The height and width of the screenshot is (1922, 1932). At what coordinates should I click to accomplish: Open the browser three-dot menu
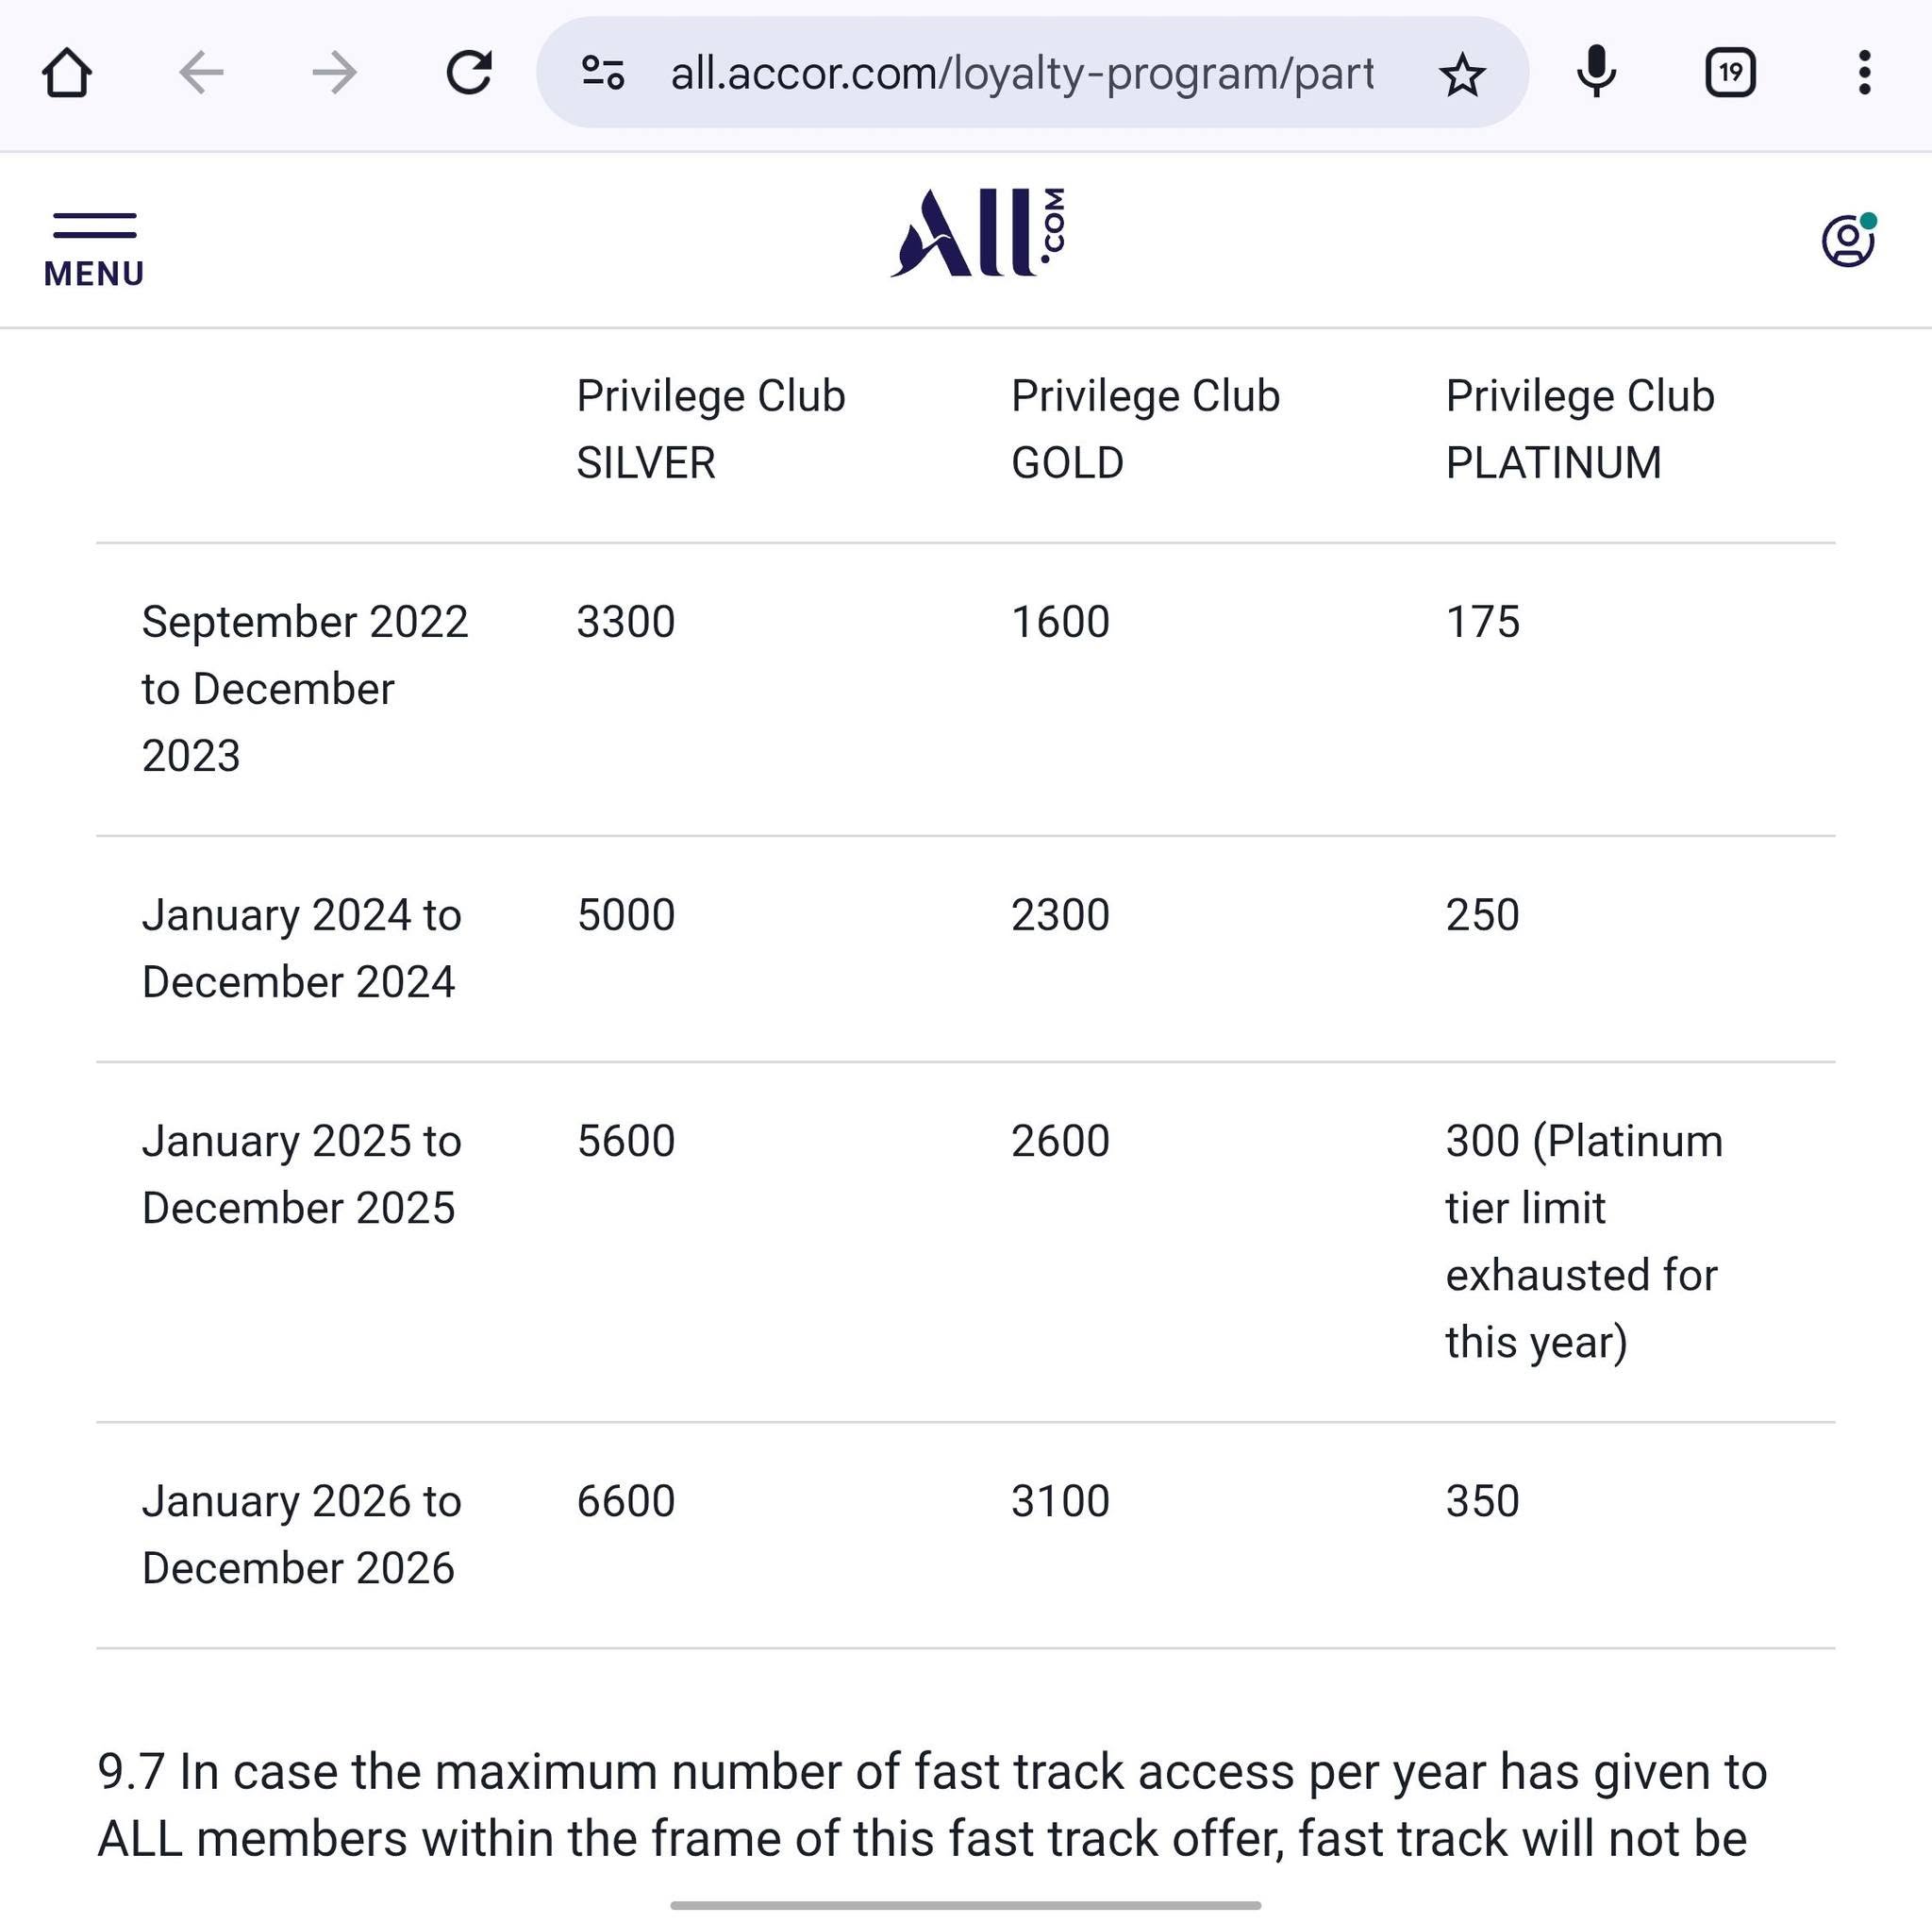coord(1864,73)
